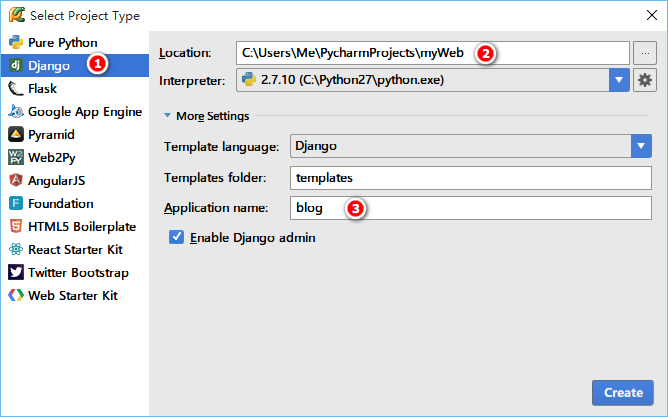Browse for location with the ellipsis button

click(645, 53)
